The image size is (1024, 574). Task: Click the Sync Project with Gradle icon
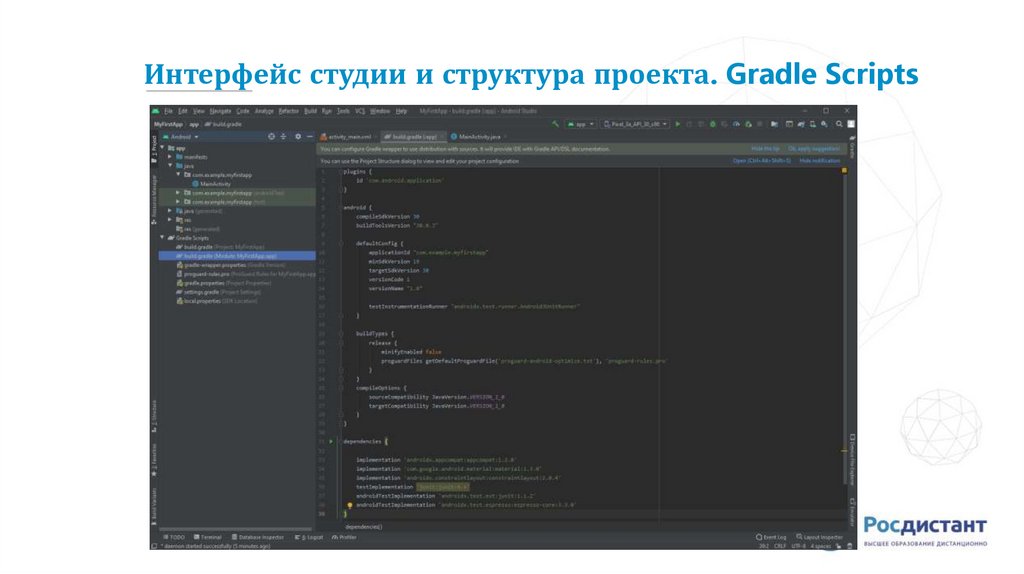(x=801, y=124)
